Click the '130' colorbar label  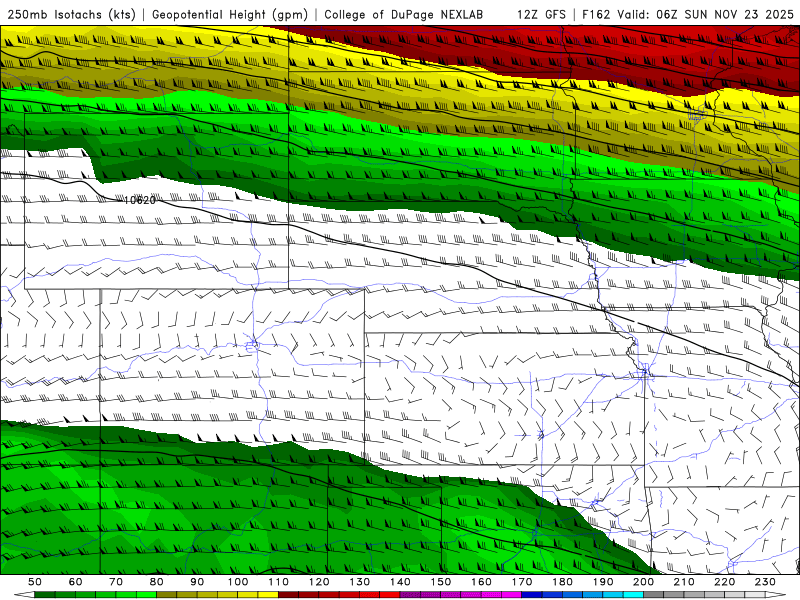pos(360,582)
